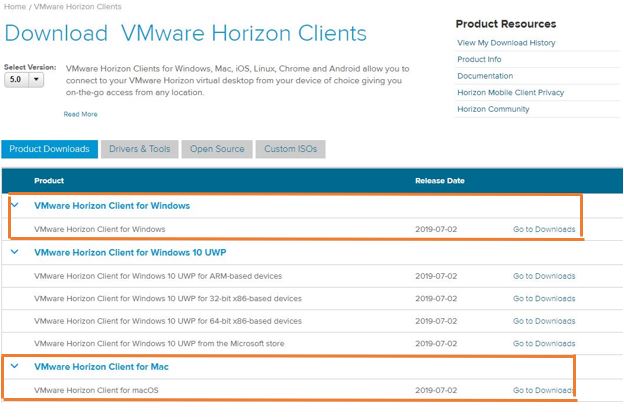Viewport: 624px width, 418px height.
Task: Click the VMware Horizon Client for Windows 10 UWP heading
Action: (130, 252)
